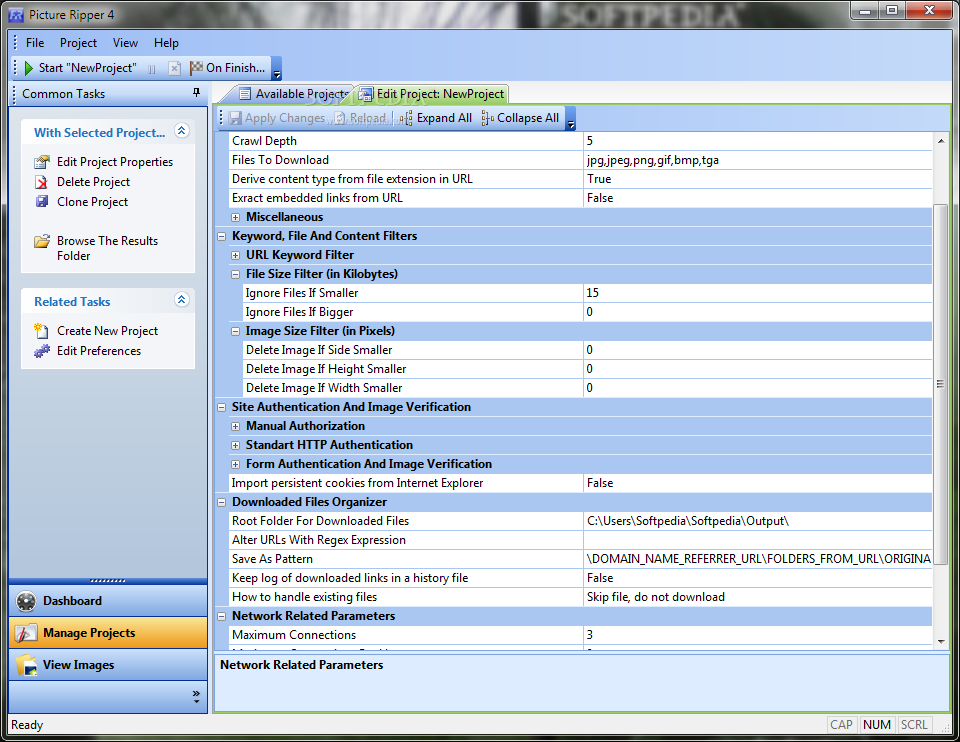Click the Collapse All tree icon
The image size is (960, 742).
tap(487, 118)
